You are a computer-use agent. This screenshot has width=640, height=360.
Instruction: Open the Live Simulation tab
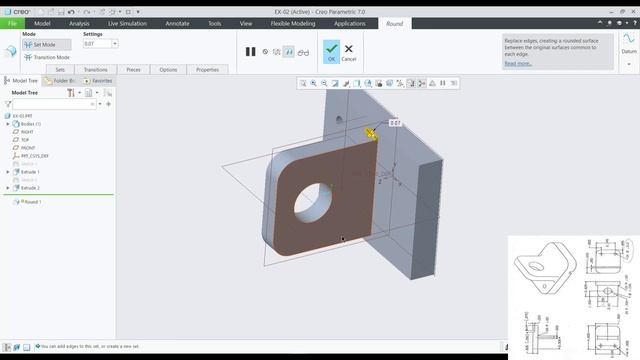(127, 24)
